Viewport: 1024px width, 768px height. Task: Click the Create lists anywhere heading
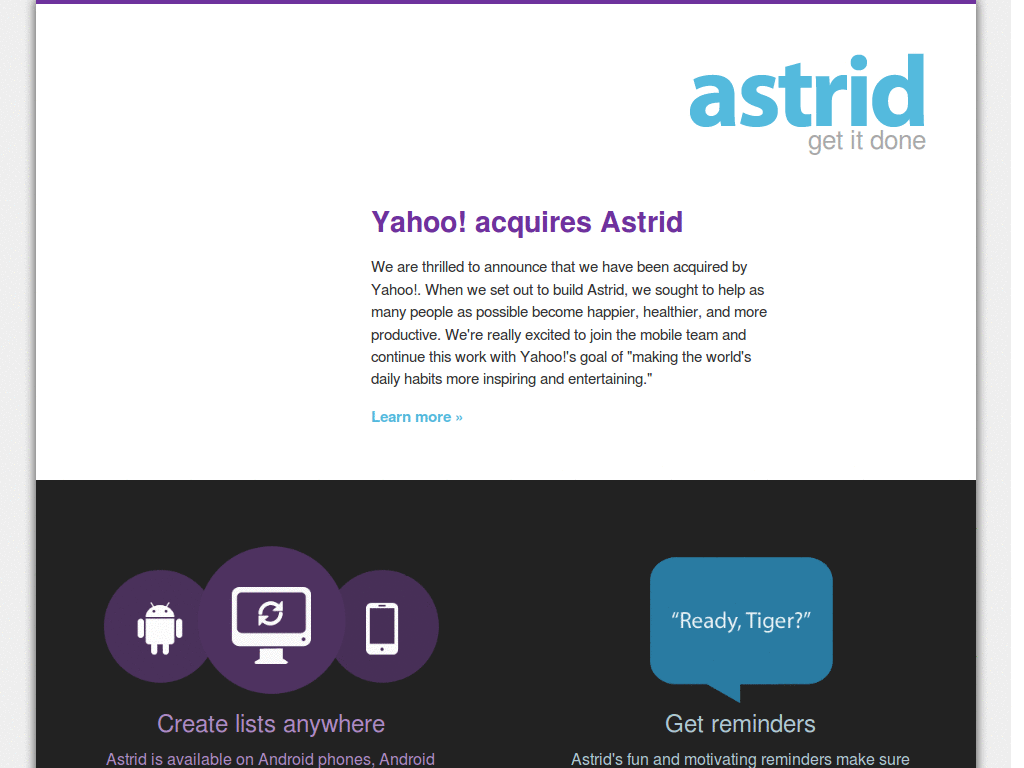[x=271, y=724]
